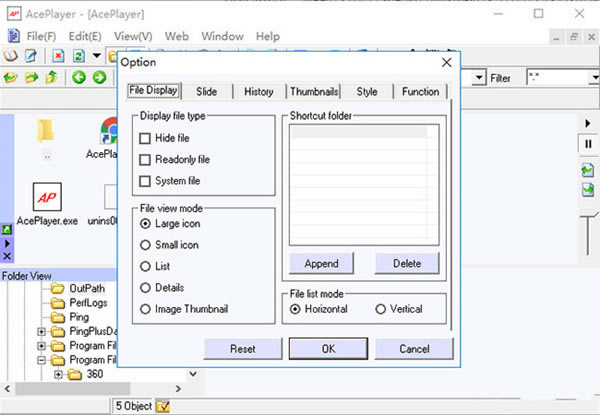Switch to the Style tab

pos(367,92)
